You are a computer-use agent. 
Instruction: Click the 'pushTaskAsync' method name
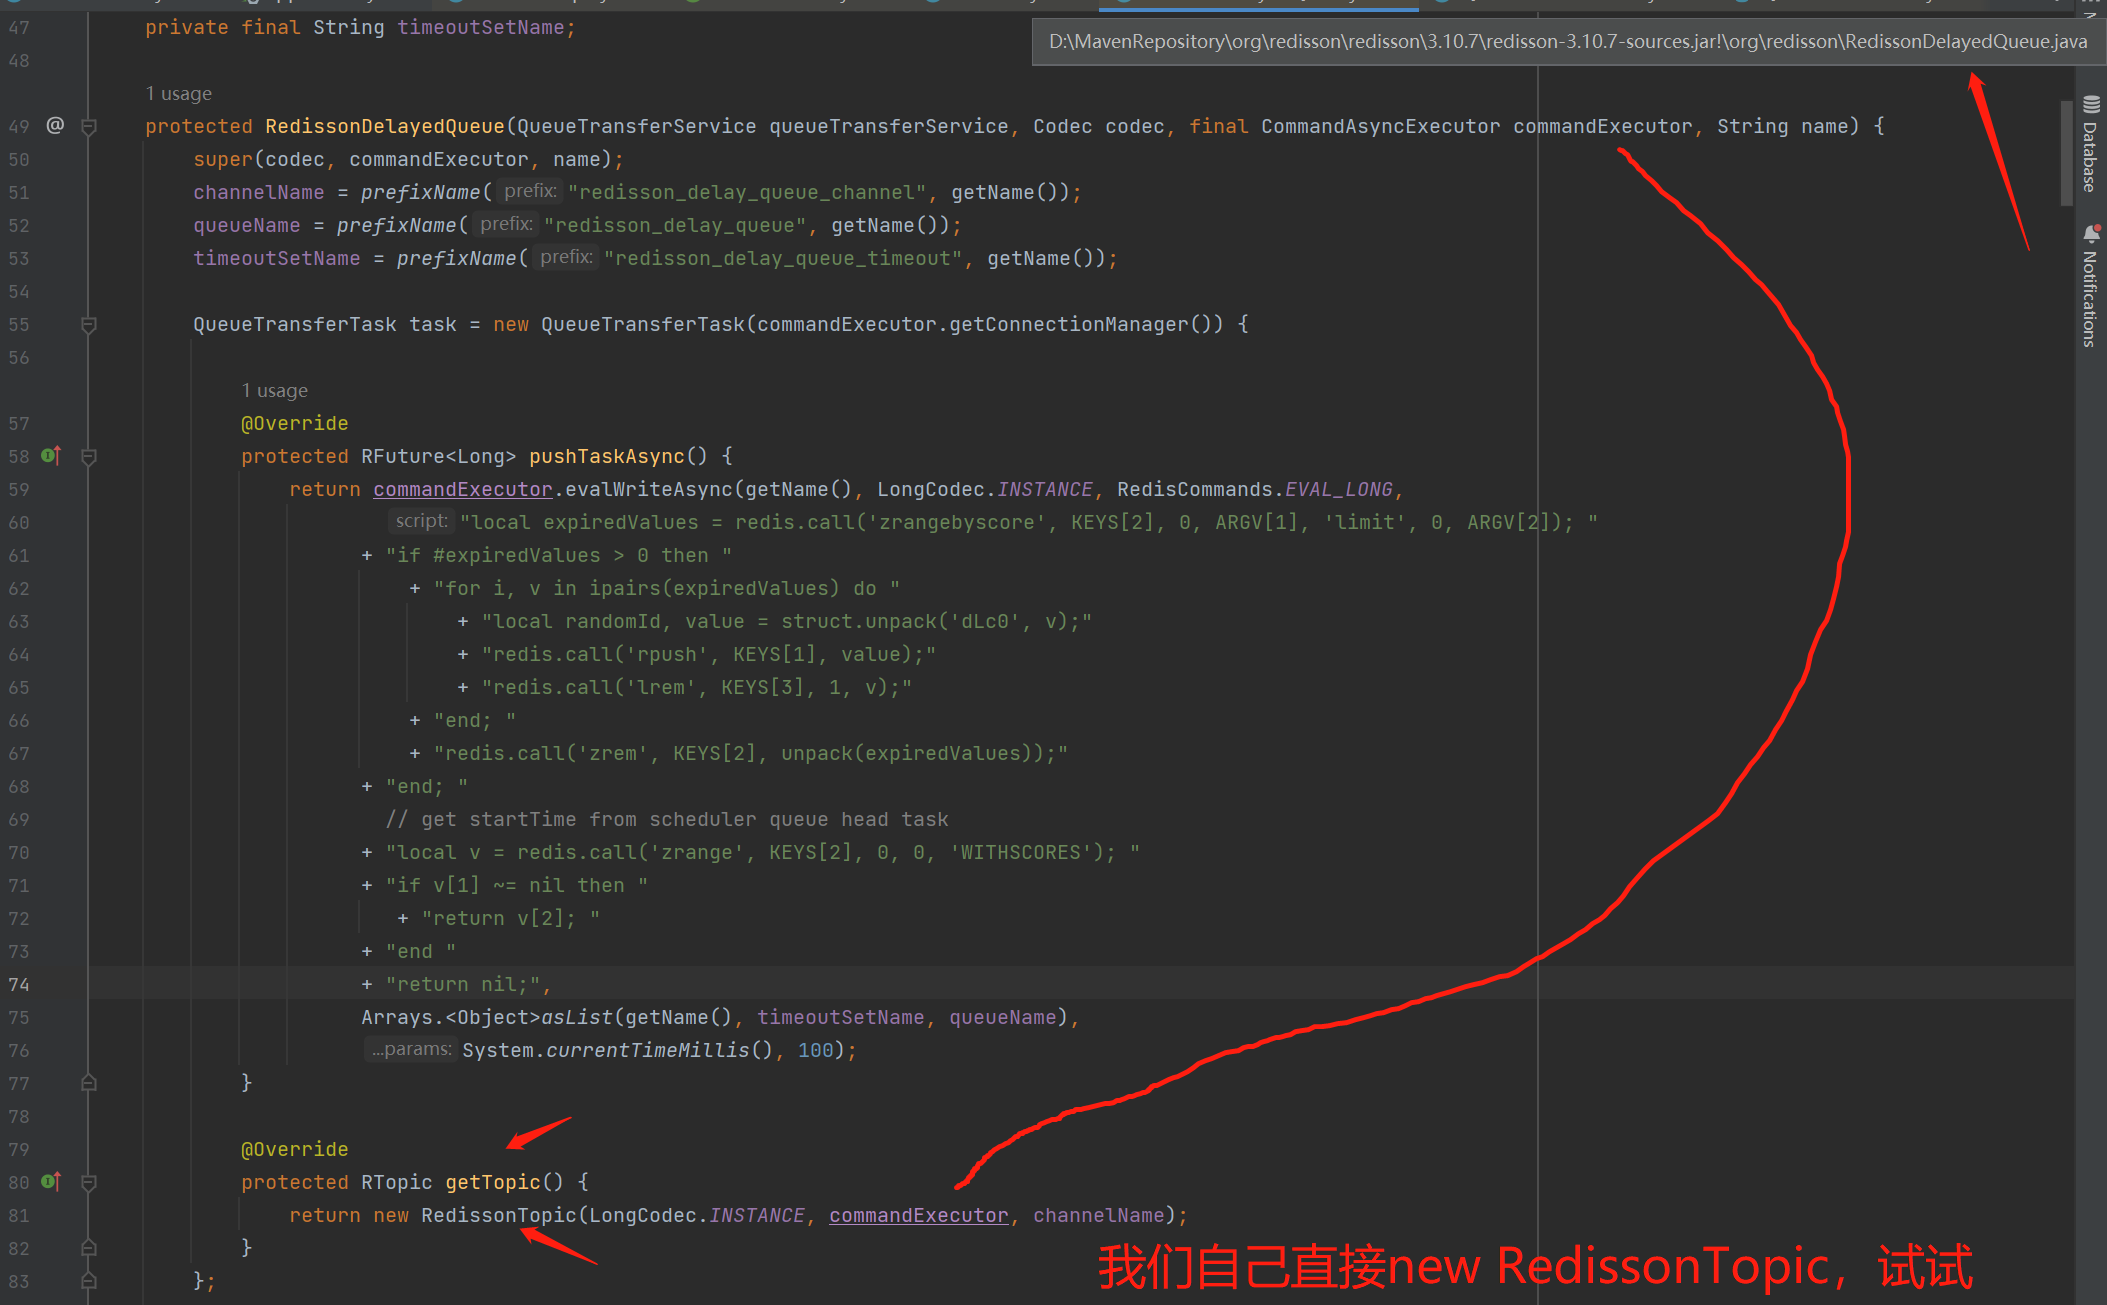click(607, 456)
